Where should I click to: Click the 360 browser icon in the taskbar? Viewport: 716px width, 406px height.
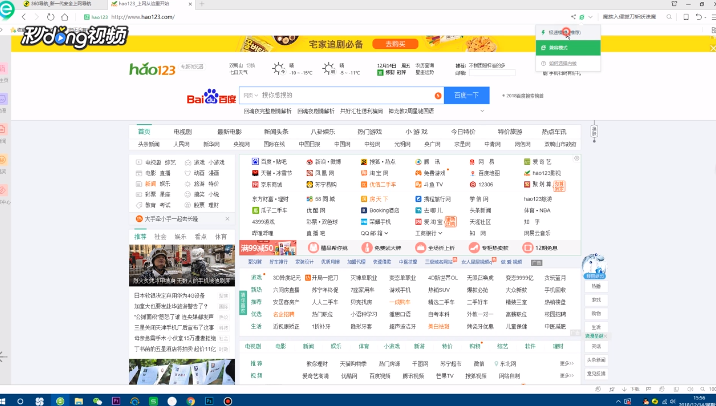[60, 401]
